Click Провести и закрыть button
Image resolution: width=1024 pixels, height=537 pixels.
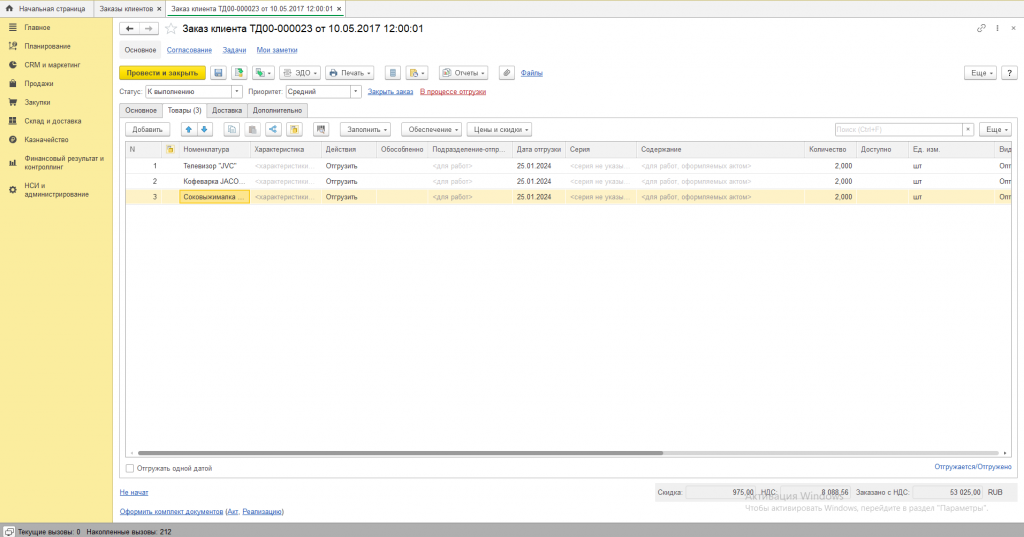point(163,73)
